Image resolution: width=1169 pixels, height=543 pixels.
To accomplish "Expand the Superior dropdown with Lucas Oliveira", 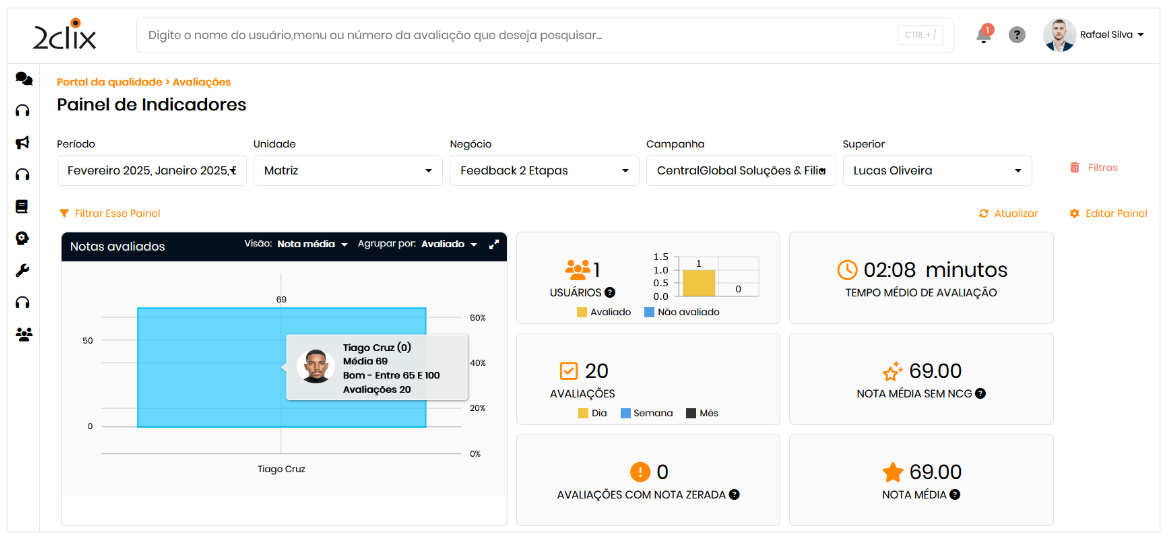I will [936, 171].
